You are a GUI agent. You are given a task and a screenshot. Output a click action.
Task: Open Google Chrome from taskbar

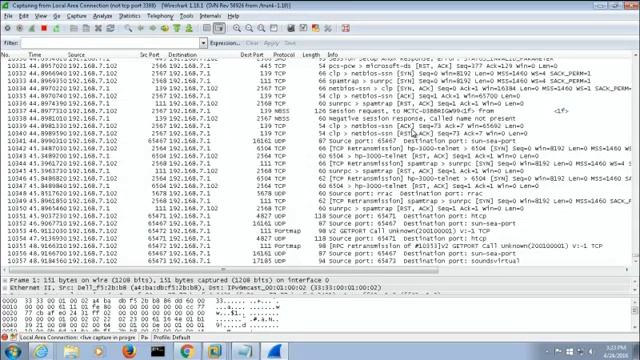click(x=187, y=351)
